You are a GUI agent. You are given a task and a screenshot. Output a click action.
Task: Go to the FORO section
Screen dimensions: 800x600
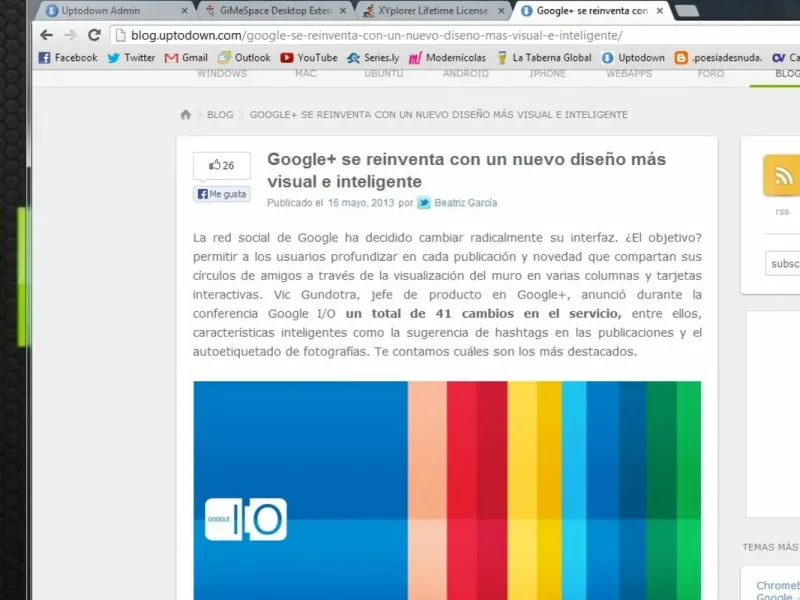(711, 73)
